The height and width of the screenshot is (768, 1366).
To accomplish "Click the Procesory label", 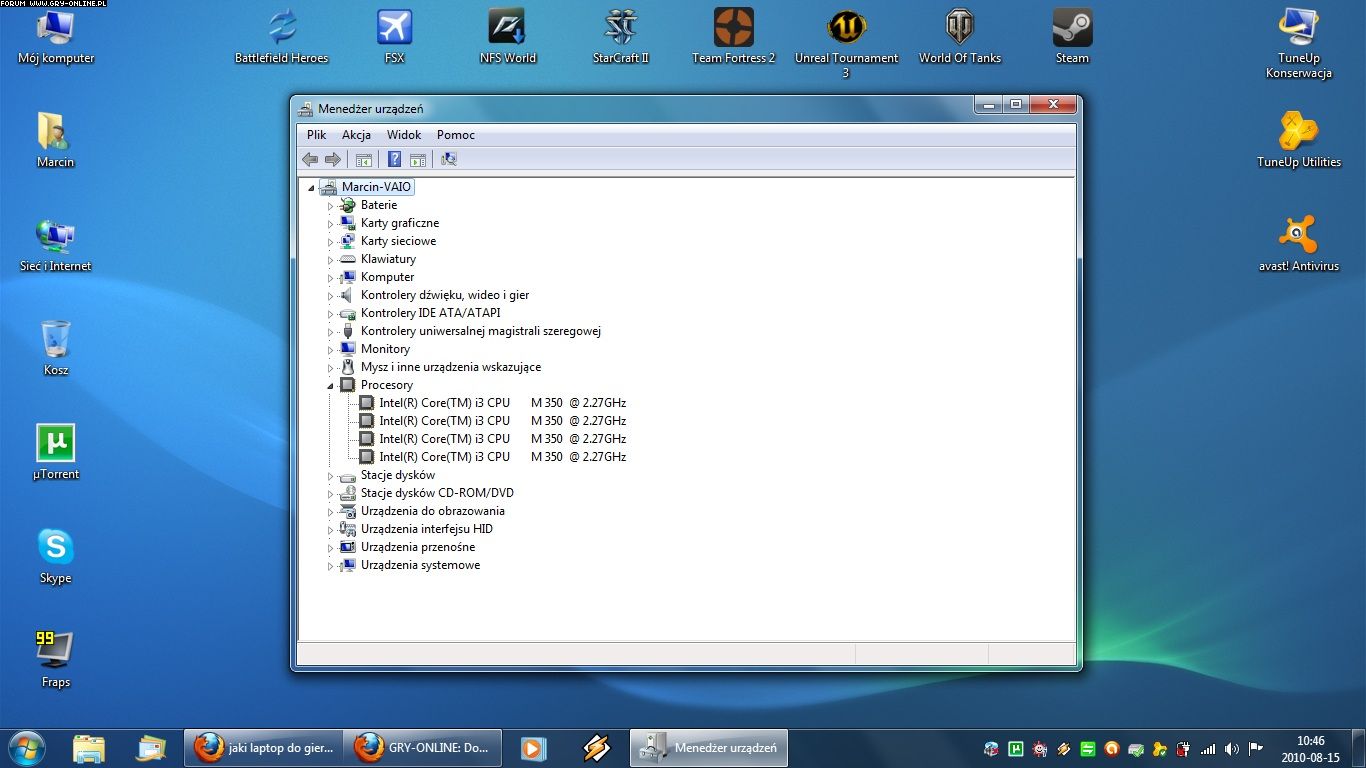I will 387,385.
